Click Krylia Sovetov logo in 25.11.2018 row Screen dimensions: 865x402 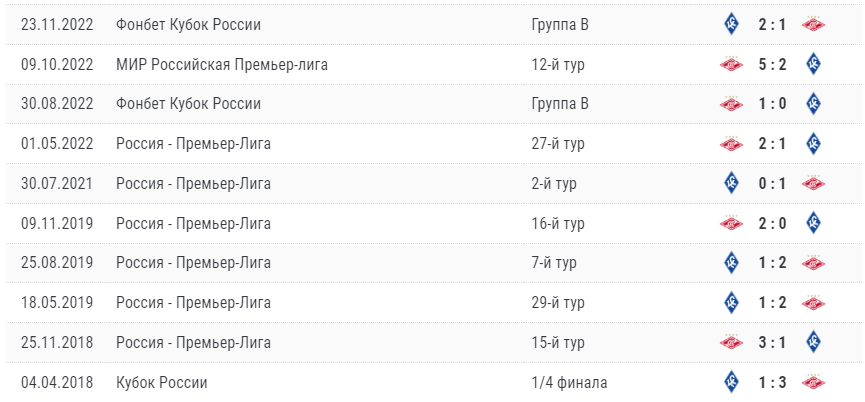tap(813, 342)
